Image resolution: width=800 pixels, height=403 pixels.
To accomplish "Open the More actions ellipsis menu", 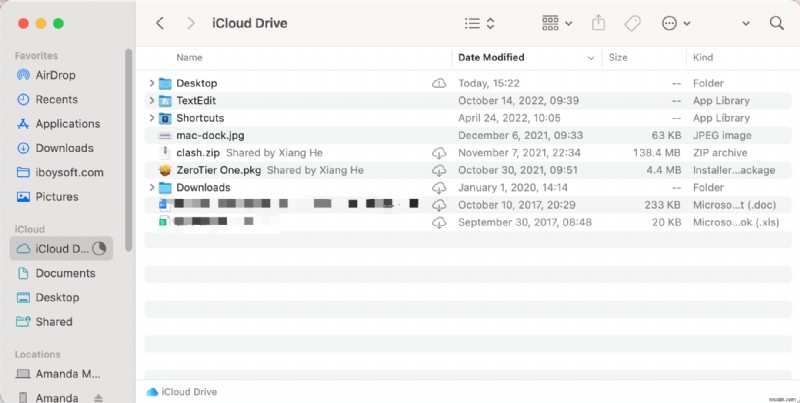I will click(676, 23).
